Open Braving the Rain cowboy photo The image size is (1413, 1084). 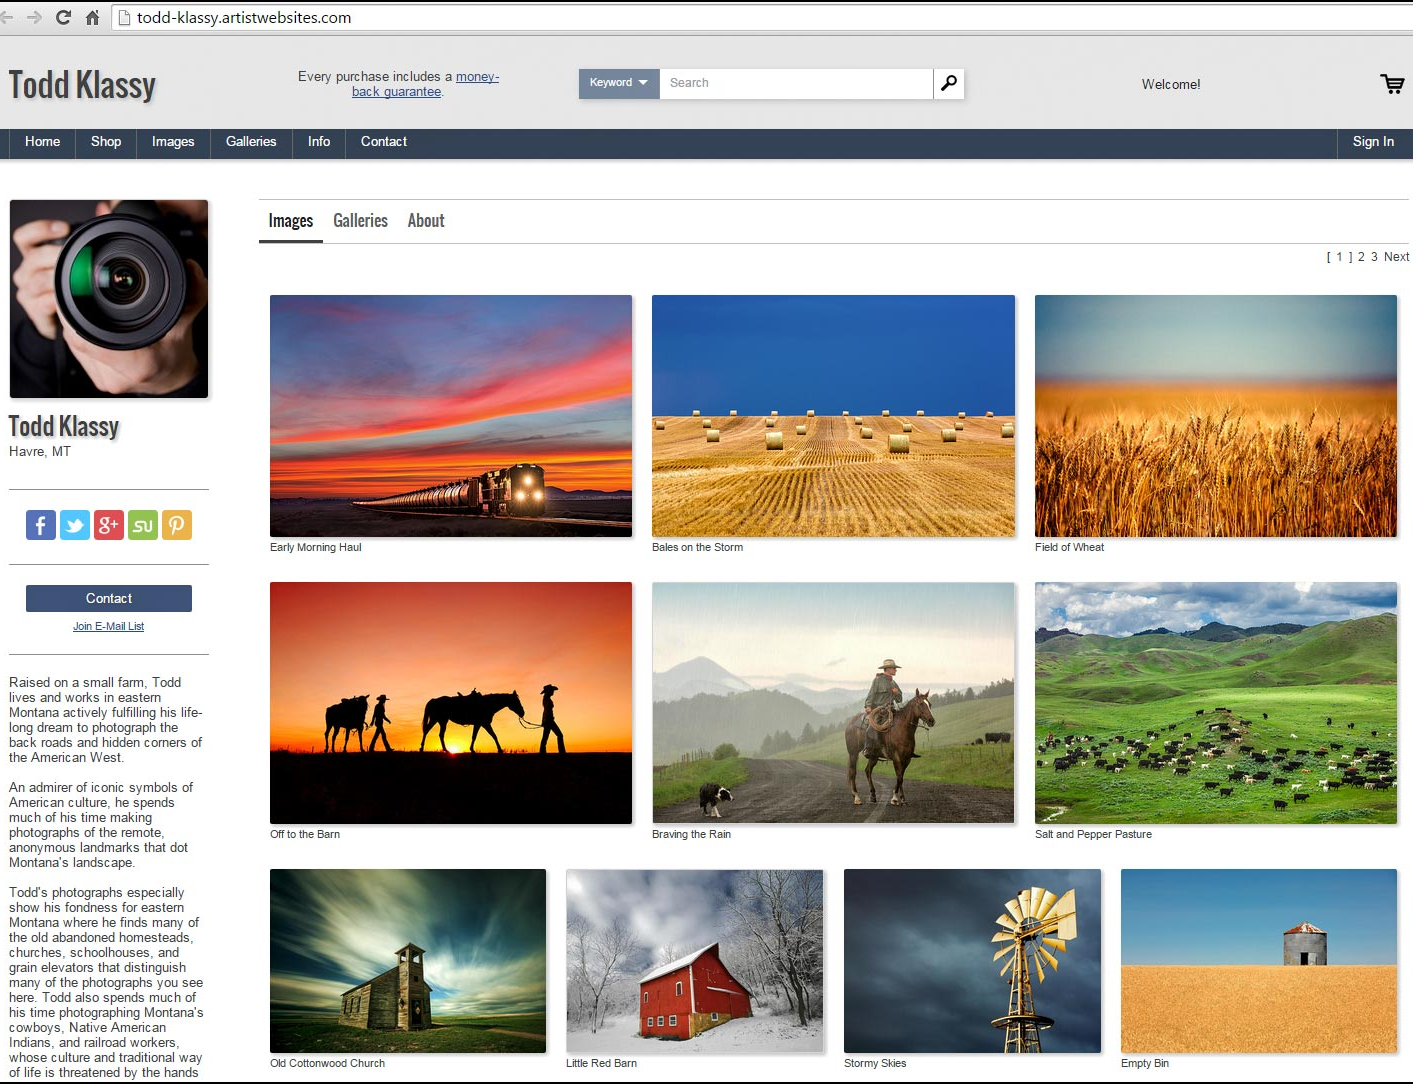833,703
